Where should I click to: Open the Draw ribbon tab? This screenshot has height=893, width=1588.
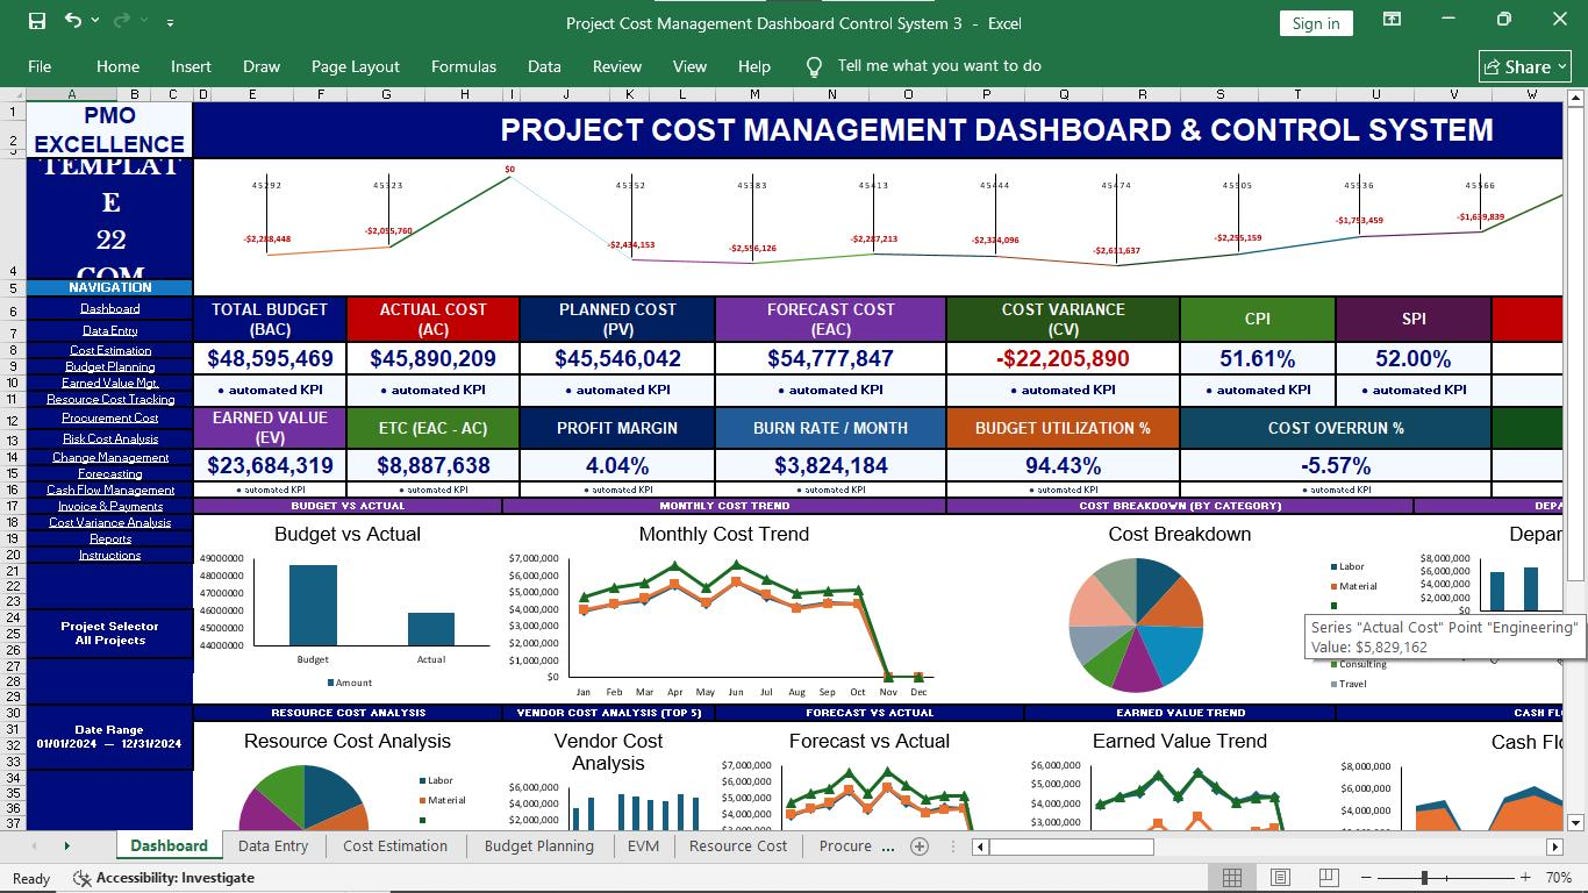(261, 66)
